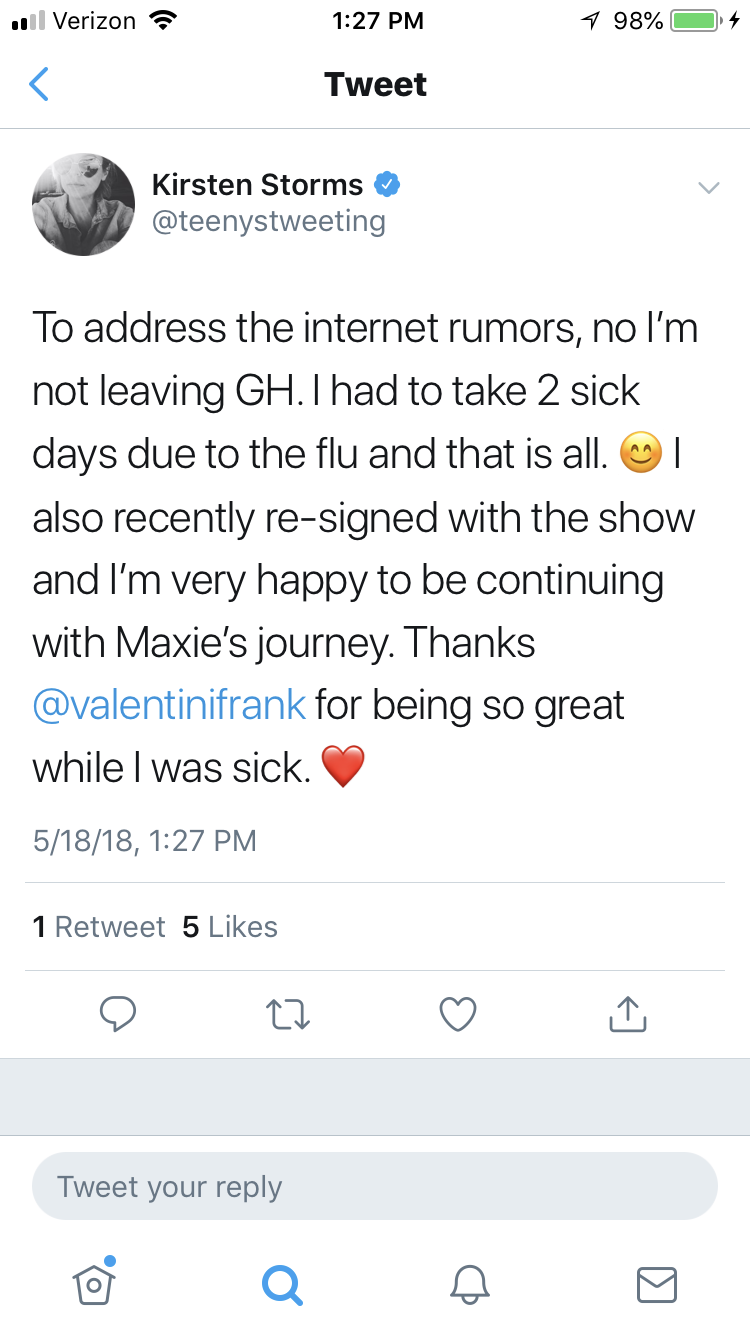View the 1 Retweet list
Screen dimensions: 750x1334
[x=99, y=927]
